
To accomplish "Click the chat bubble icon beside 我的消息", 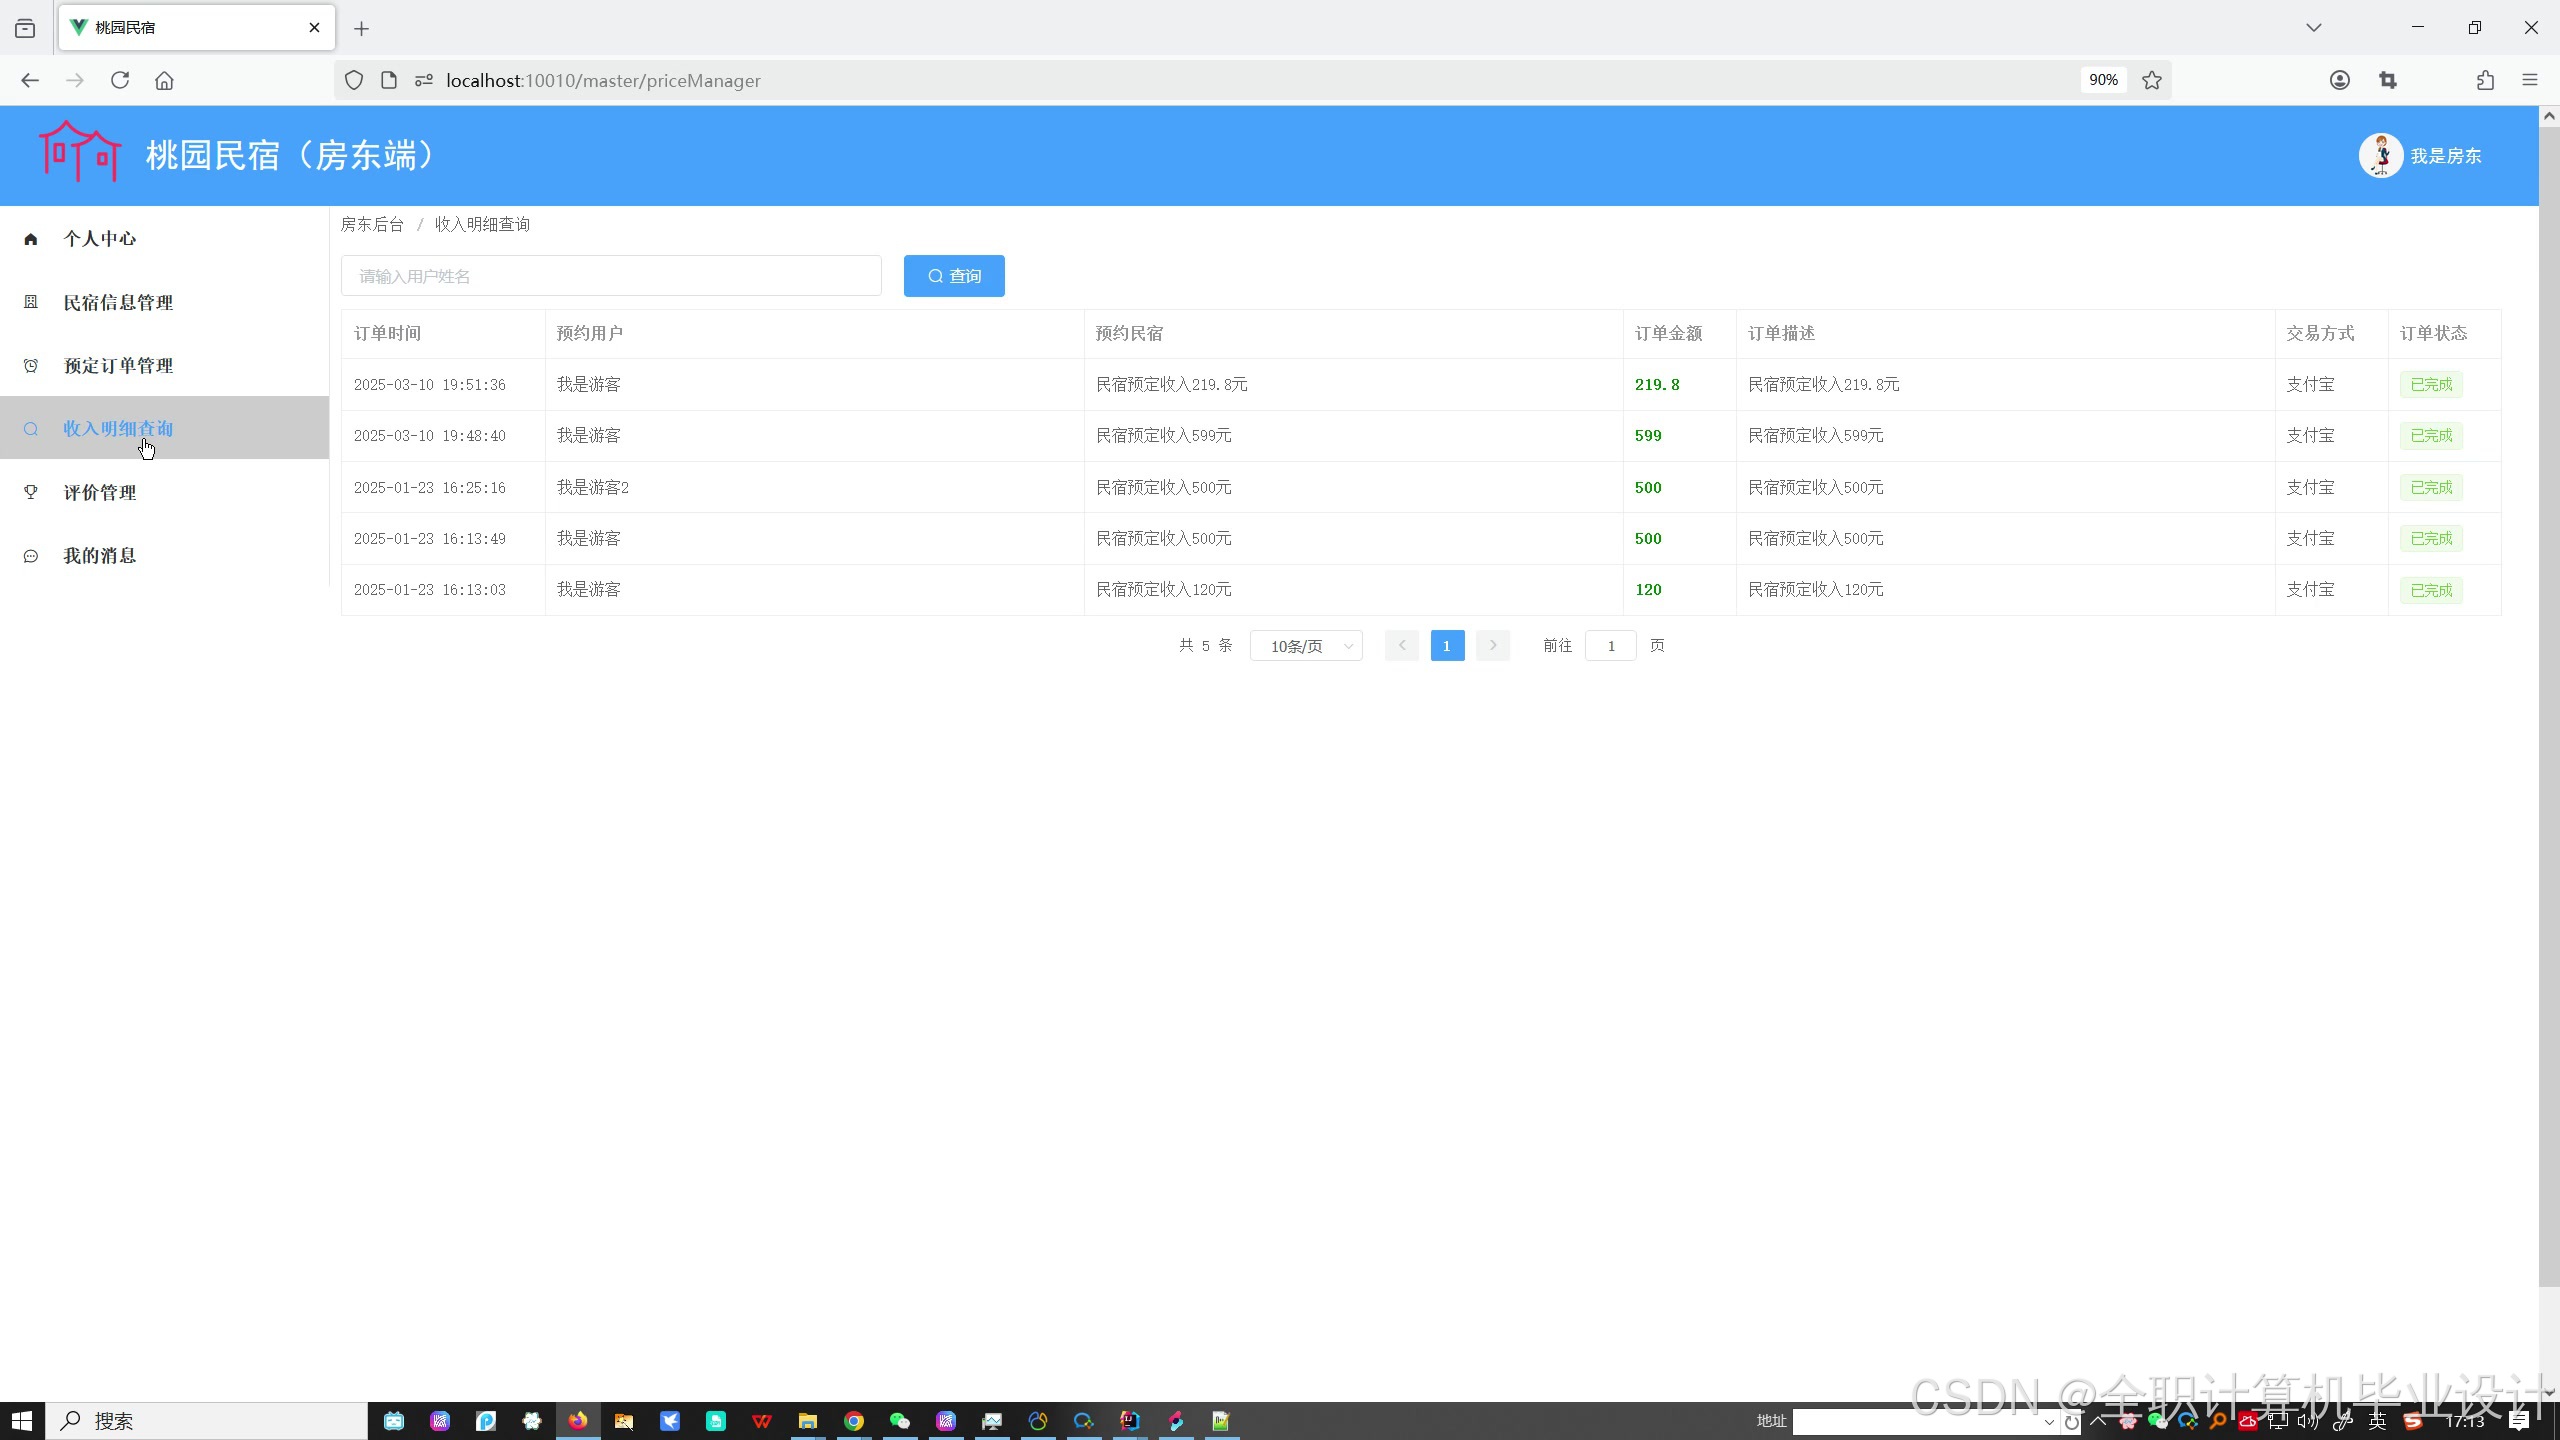I will 31,556.
